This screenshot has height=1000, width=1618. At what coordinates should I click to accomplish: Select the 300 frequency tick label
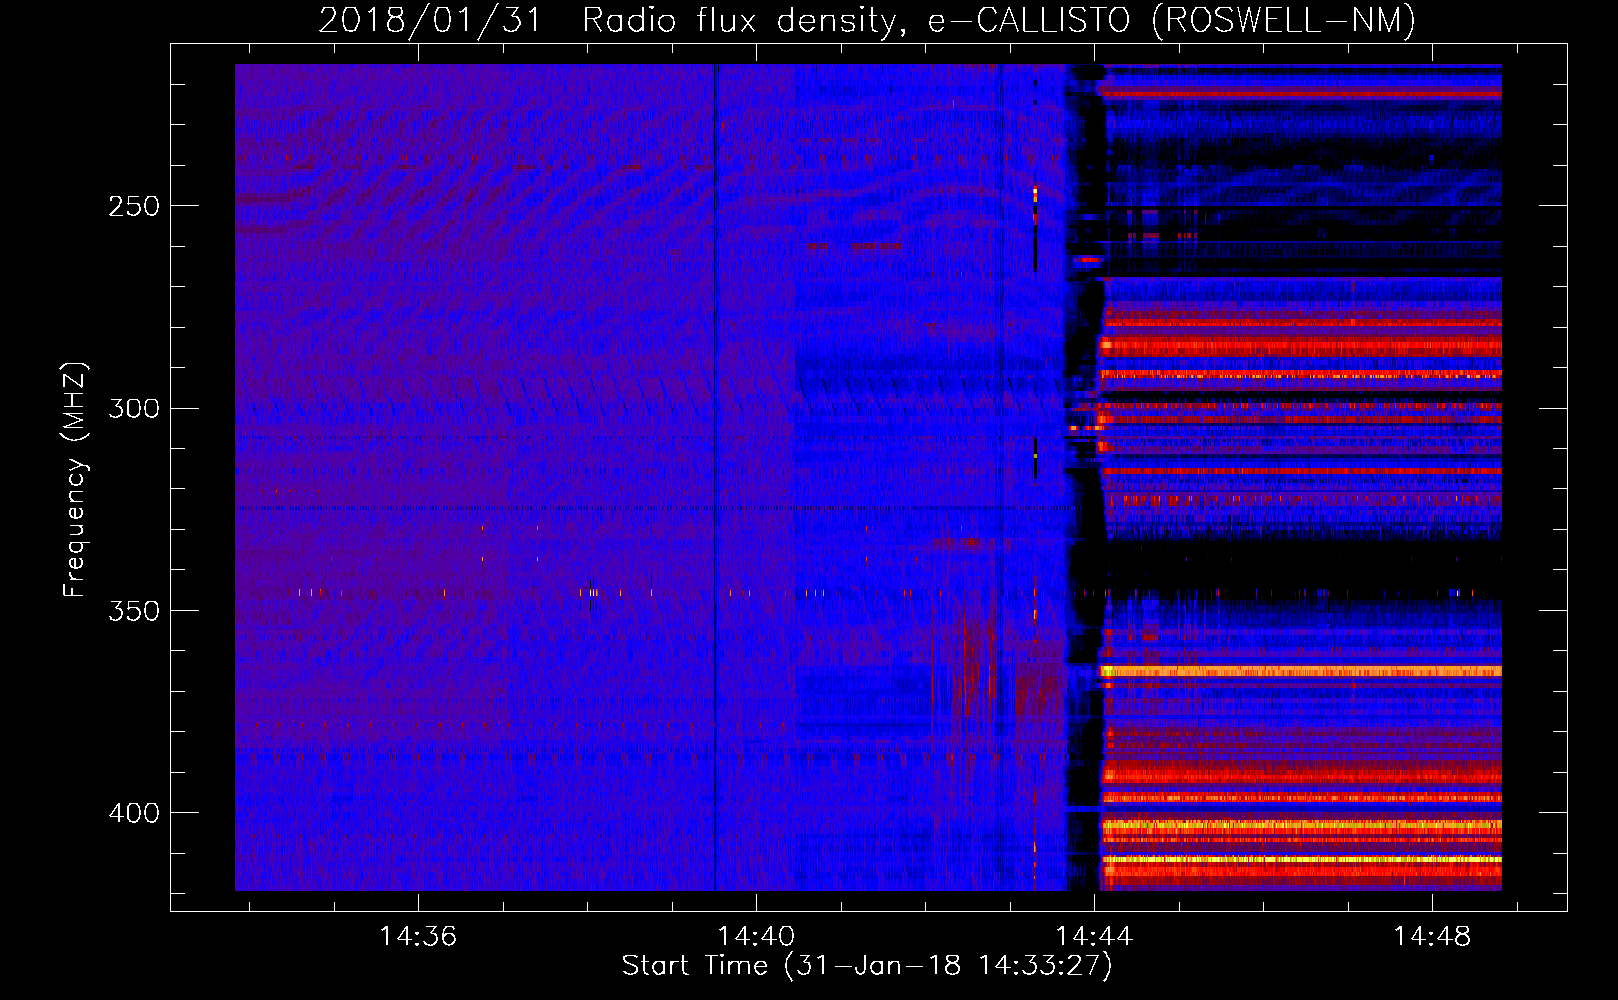coord(134,409)
